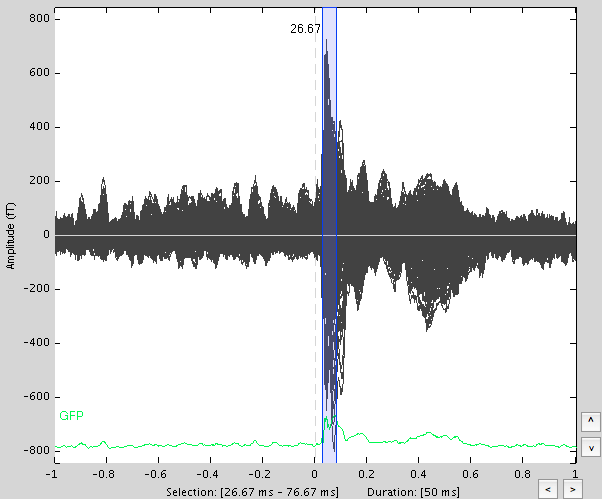
Task: Click the Duration: [50 ms] text
Action: pyautogui.click(x=413, y=492)
